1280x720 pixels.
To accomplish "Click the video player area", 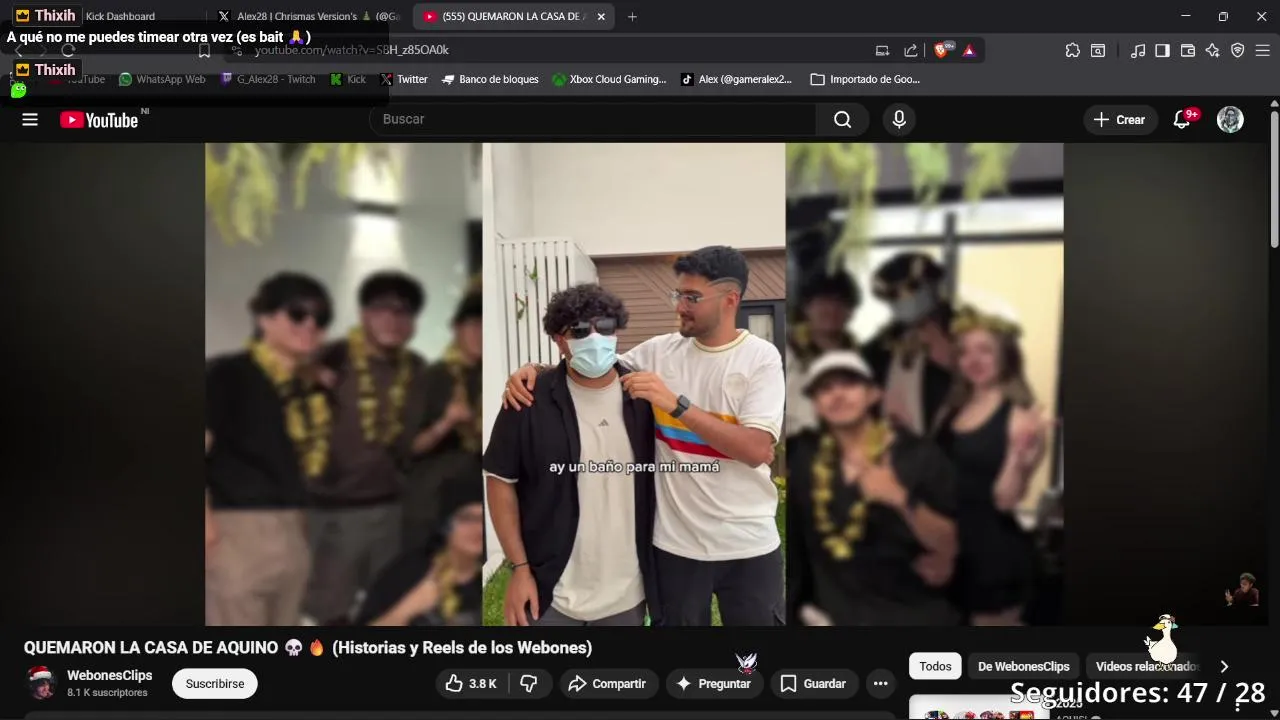I will click(634, 384).
